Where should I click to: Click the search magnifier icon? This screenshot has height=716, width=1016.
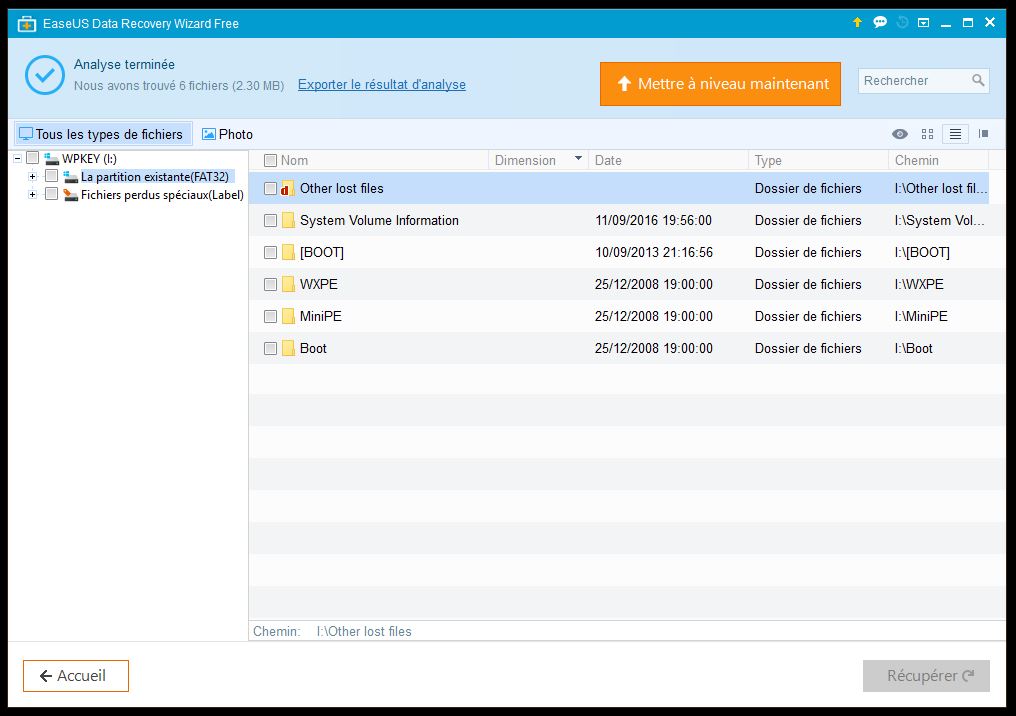coord(978,80)
